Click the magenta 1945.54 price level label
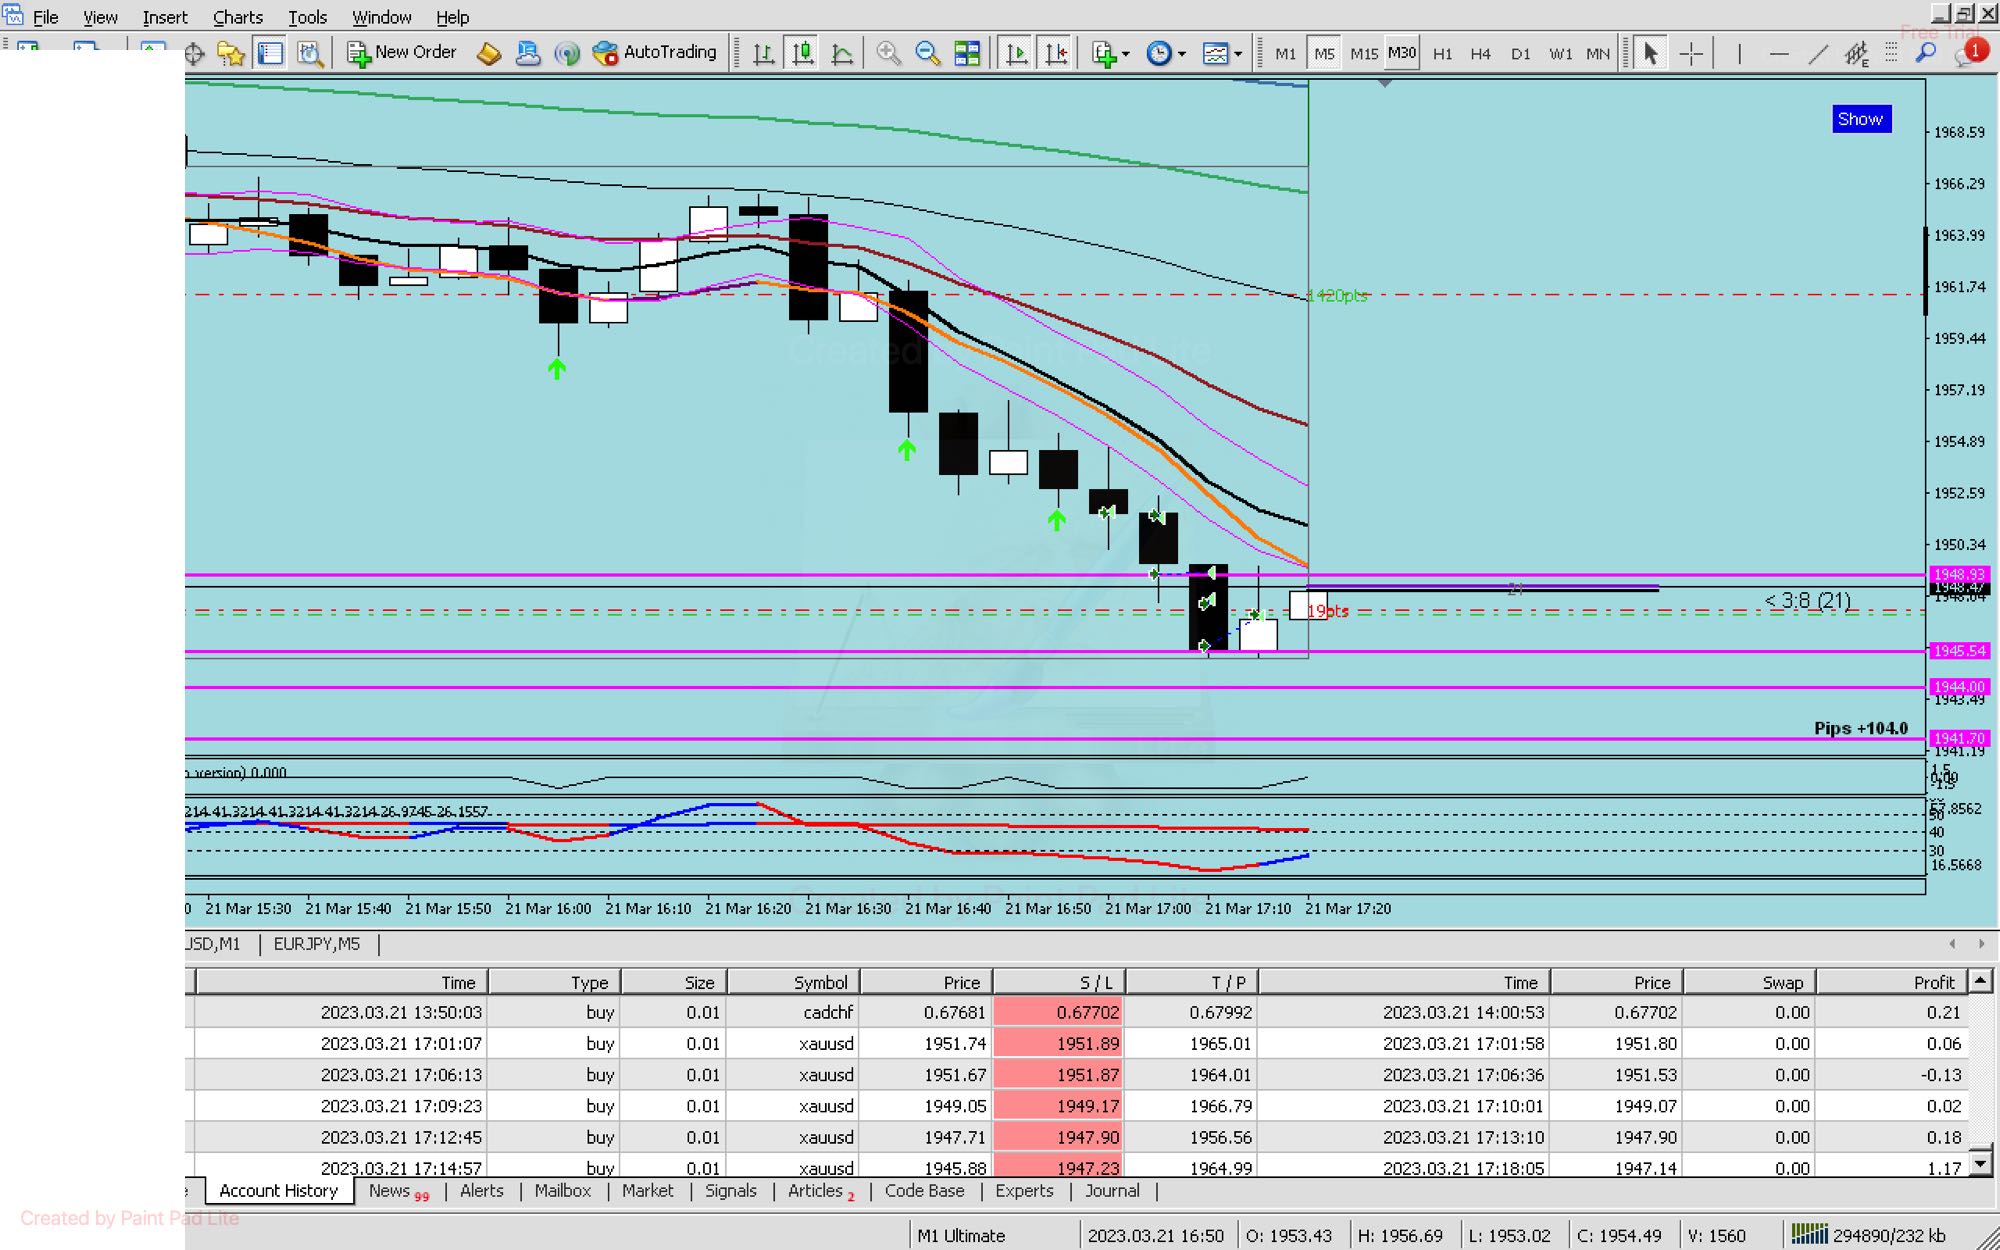This screenshot has width=2000, height=1250. pos(1958,651)
